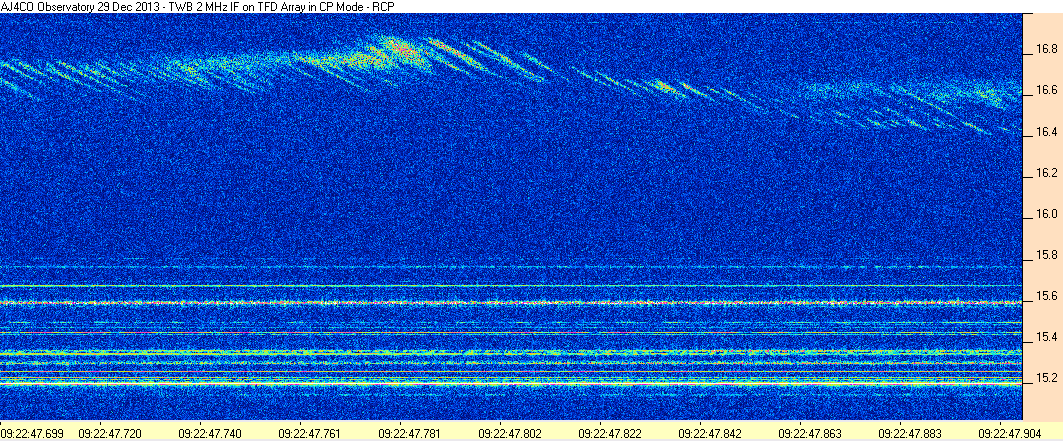This screenshot has height=441, width=1063.
Task: Select the 09:22:47.802 time axis label
Action: [508, 432]
